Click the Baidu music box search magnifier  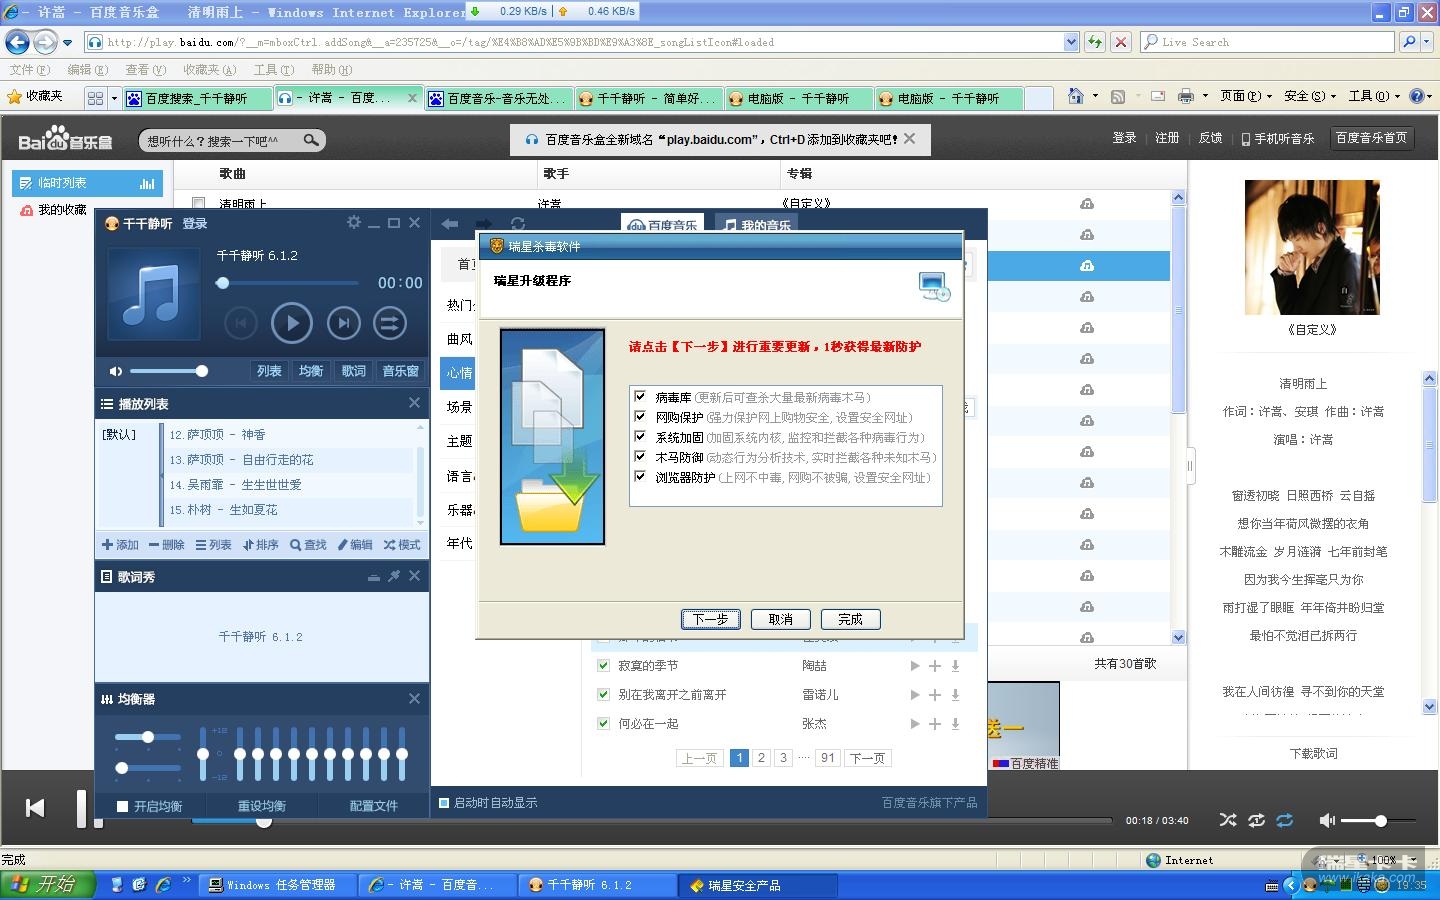[x=311, y=140]
